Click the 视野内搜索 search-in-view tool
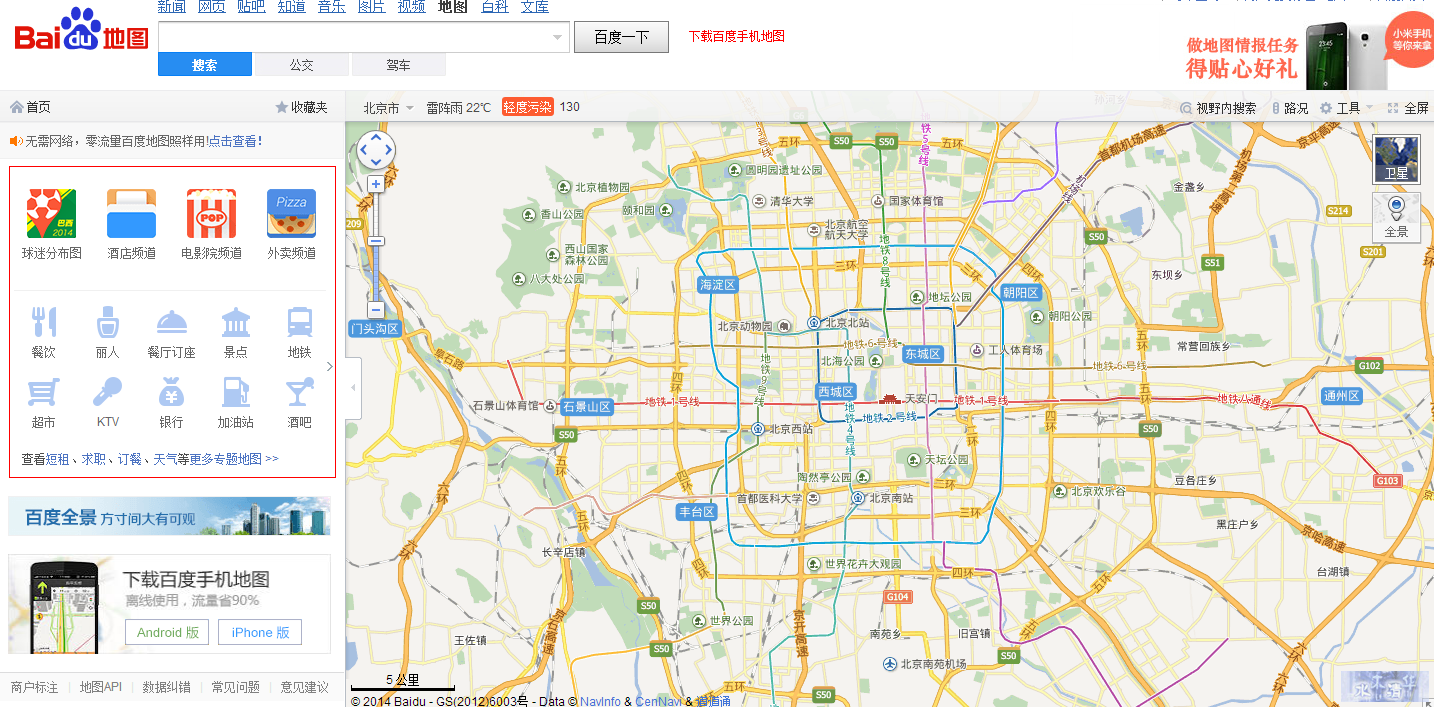Viewport: 1434px width, 707px height. (1218, 108)
